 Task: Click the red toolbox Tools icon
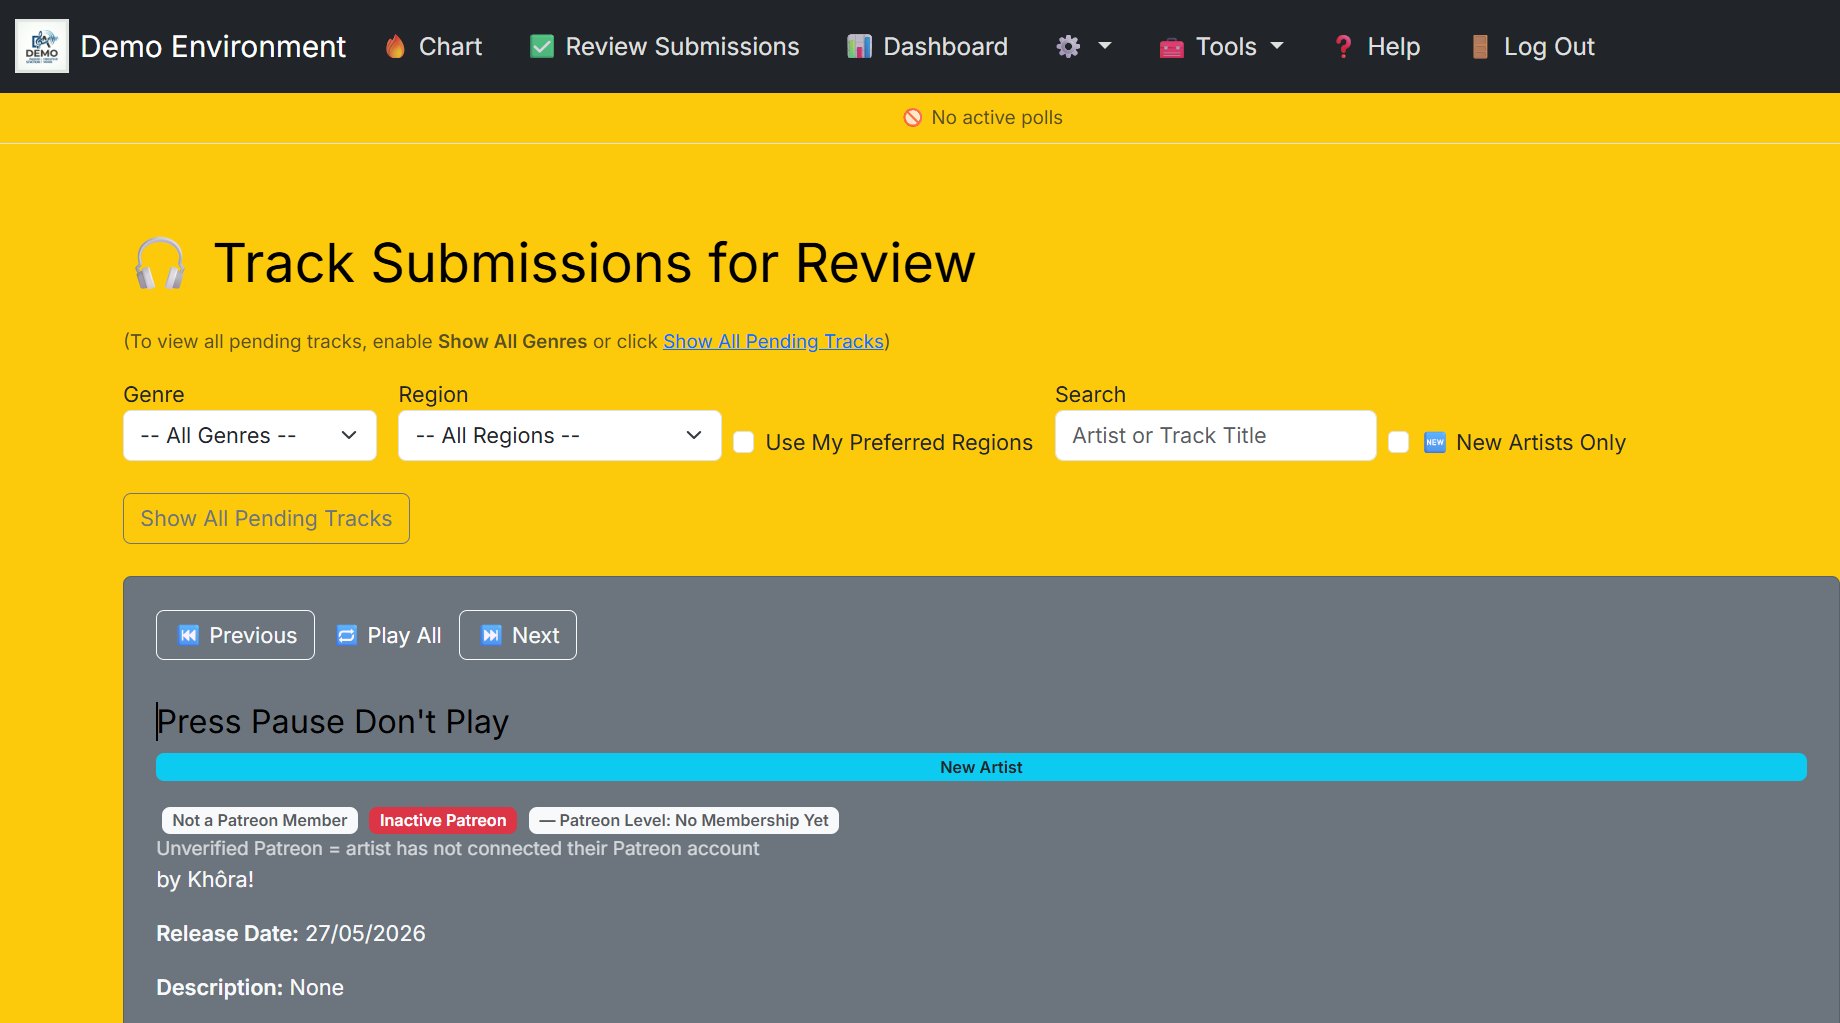1171,46
